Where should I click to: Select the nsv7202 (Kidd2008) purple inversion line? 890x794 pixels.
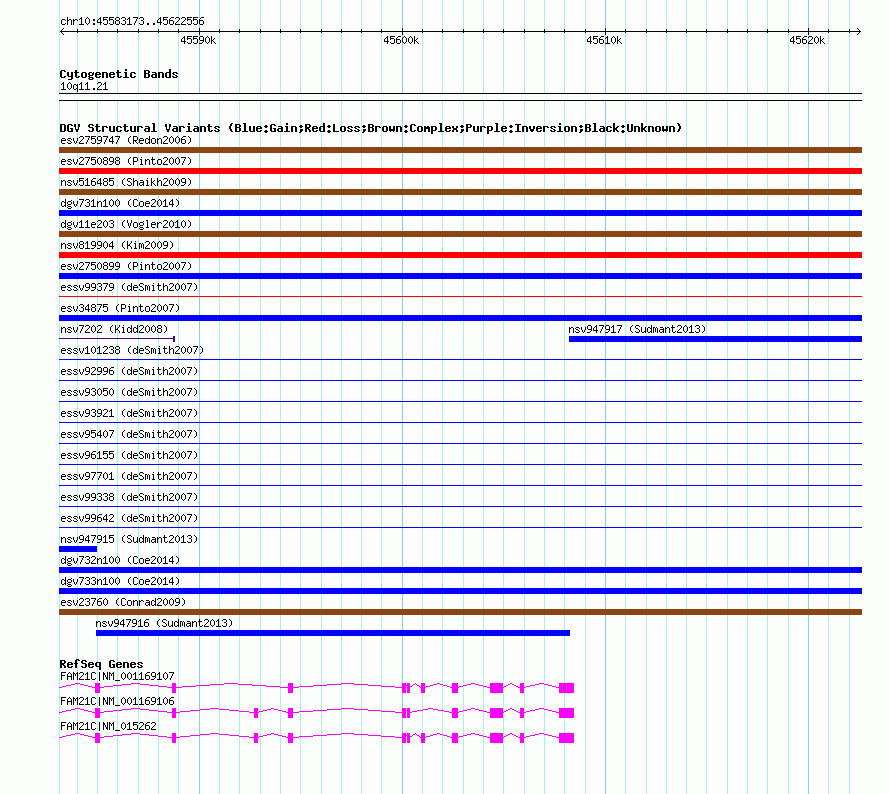(x=117, y=339)
